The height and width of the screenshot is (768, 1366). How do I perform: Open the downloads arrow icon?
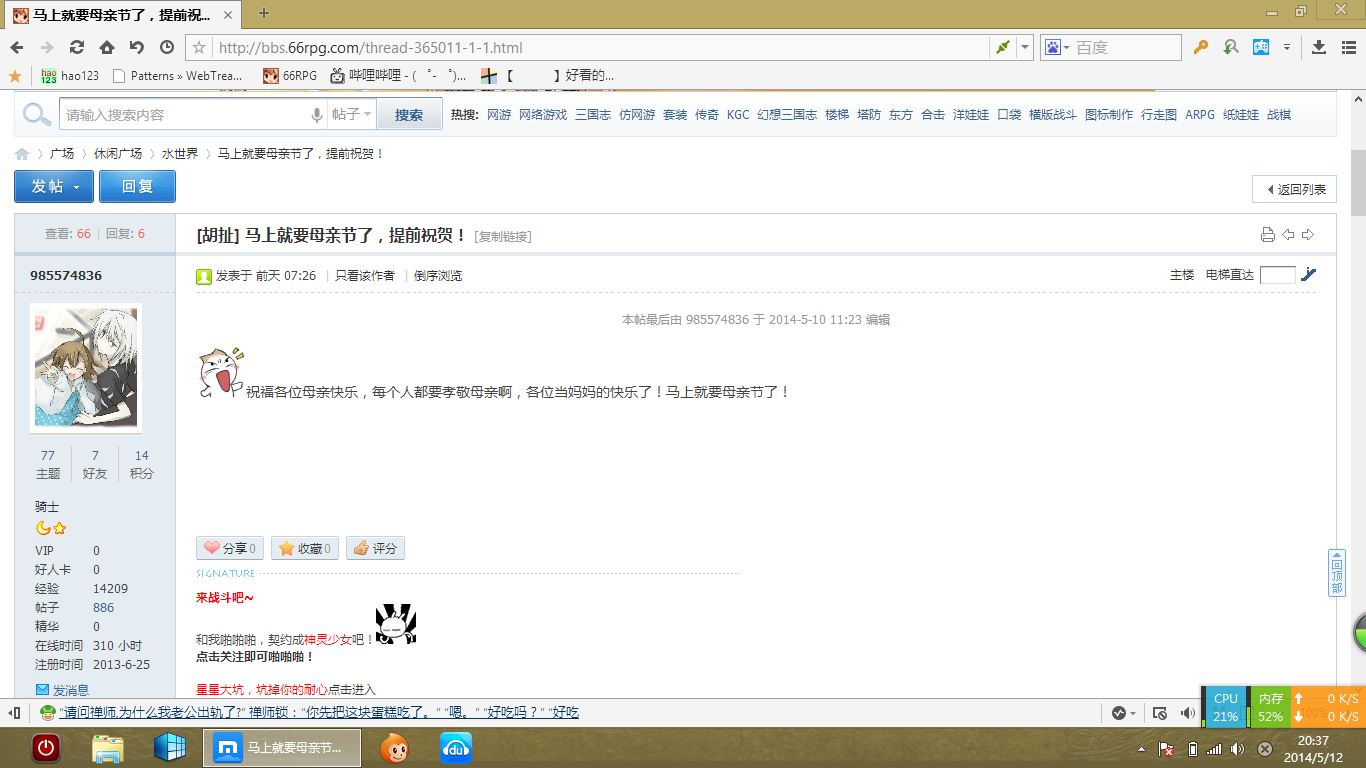[1319, 47]
